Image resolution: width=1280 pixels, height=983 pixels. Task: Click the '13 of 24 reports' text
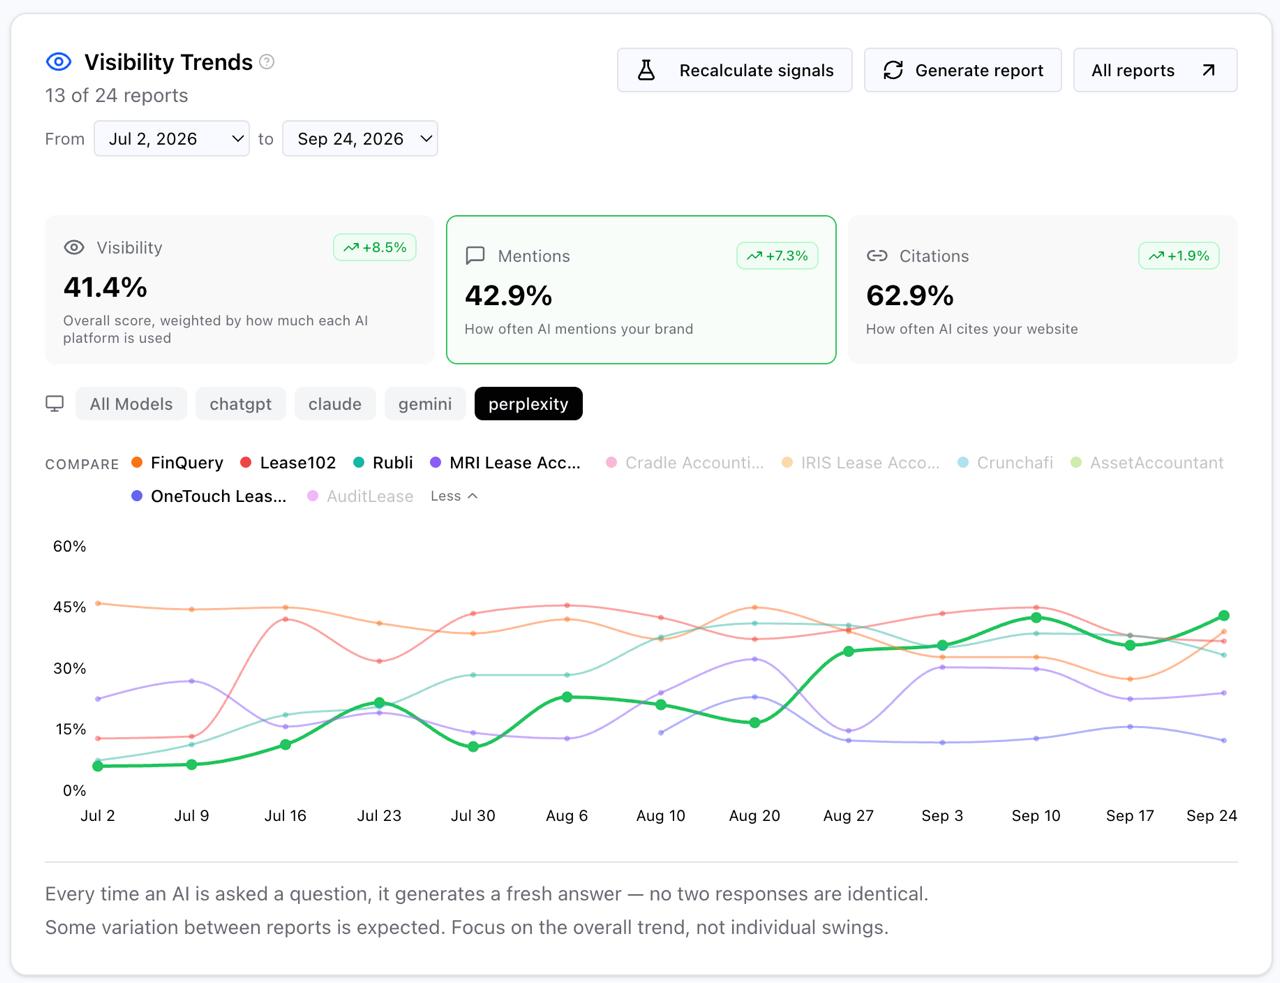tap(116, 96)
